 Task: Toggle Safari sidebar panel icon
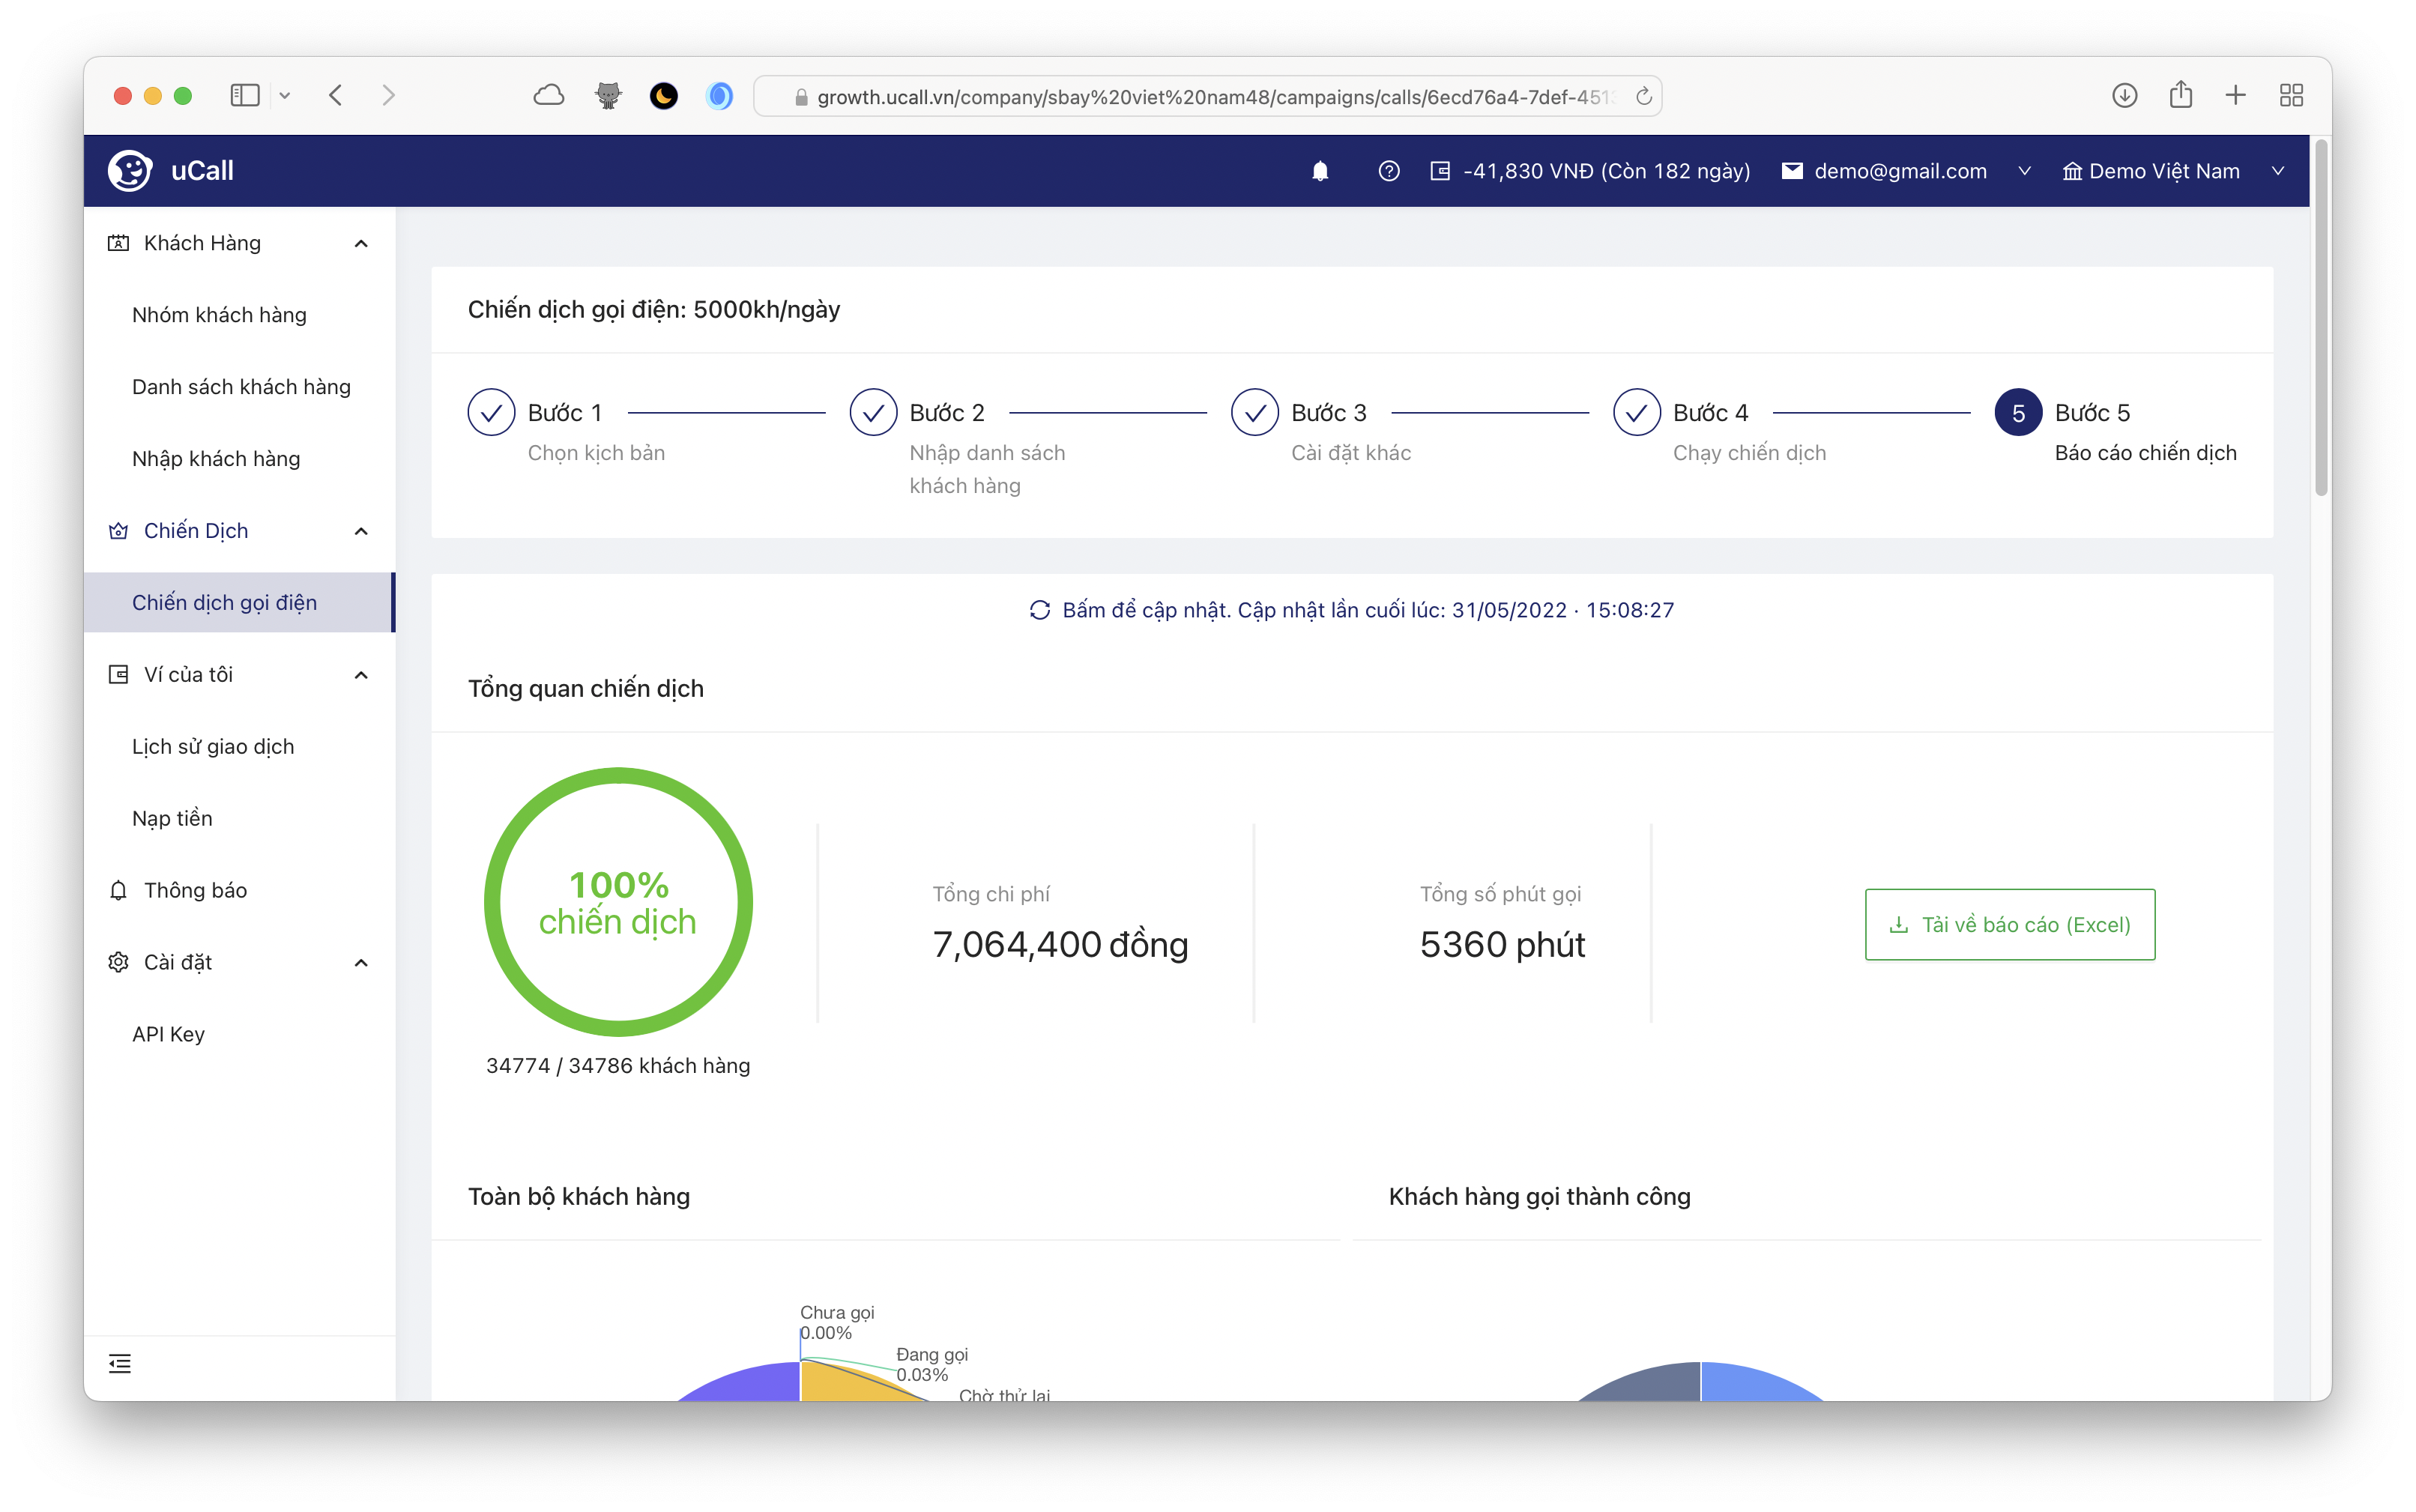click(245, 95)
